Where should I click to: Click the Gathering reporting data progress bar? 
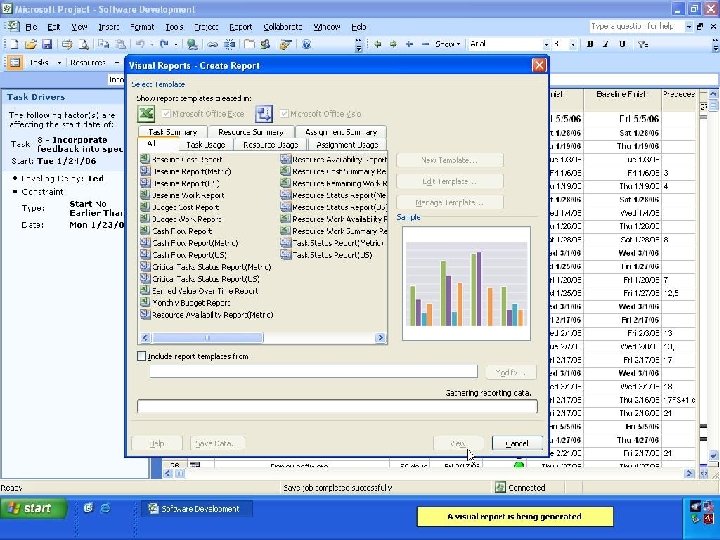pos(338,406)
